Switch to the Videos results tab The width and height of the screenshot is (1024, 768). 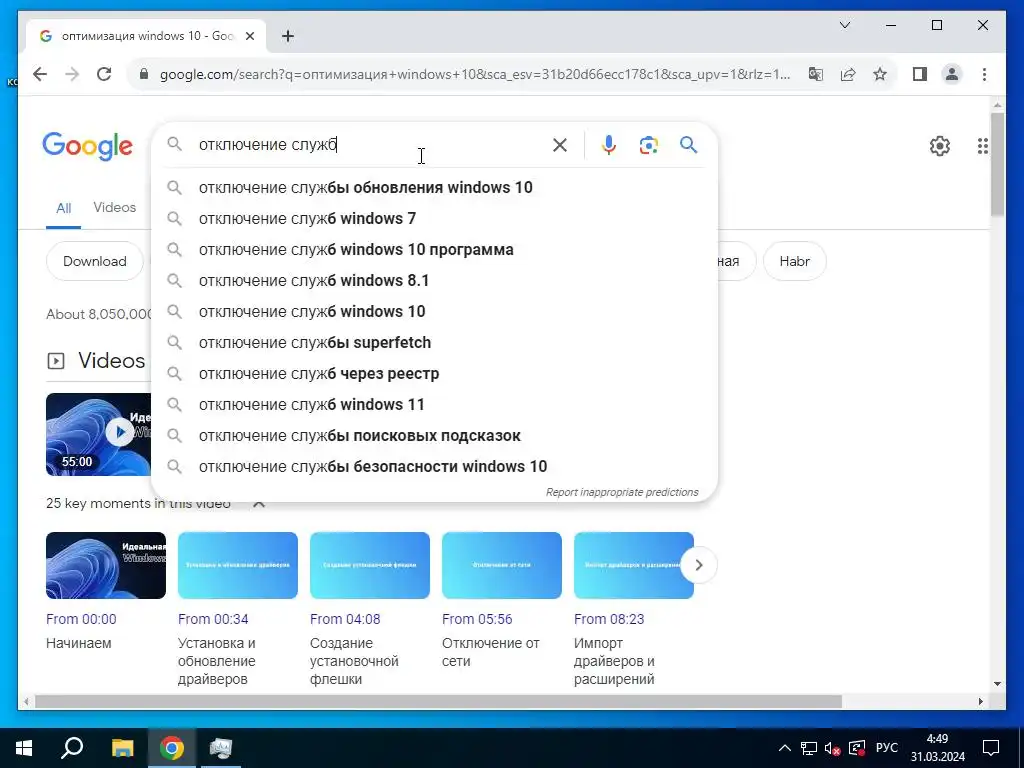114,208
